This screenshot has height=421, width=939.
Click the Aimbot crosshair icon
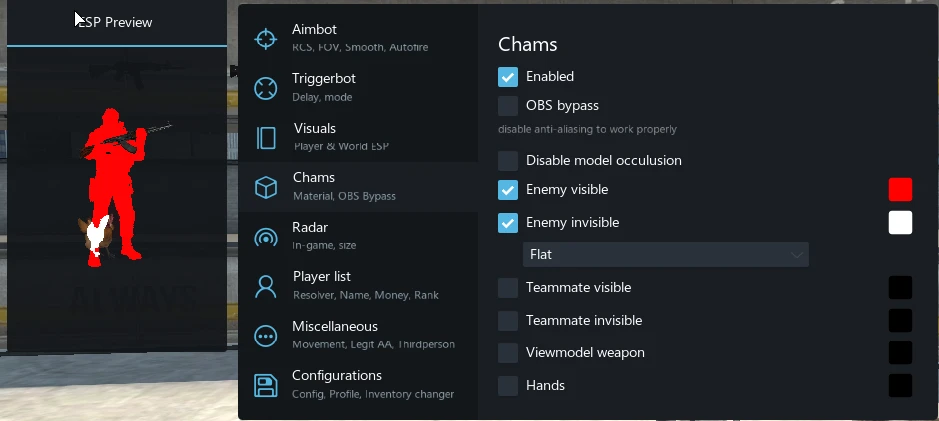(x=265, y=39)
